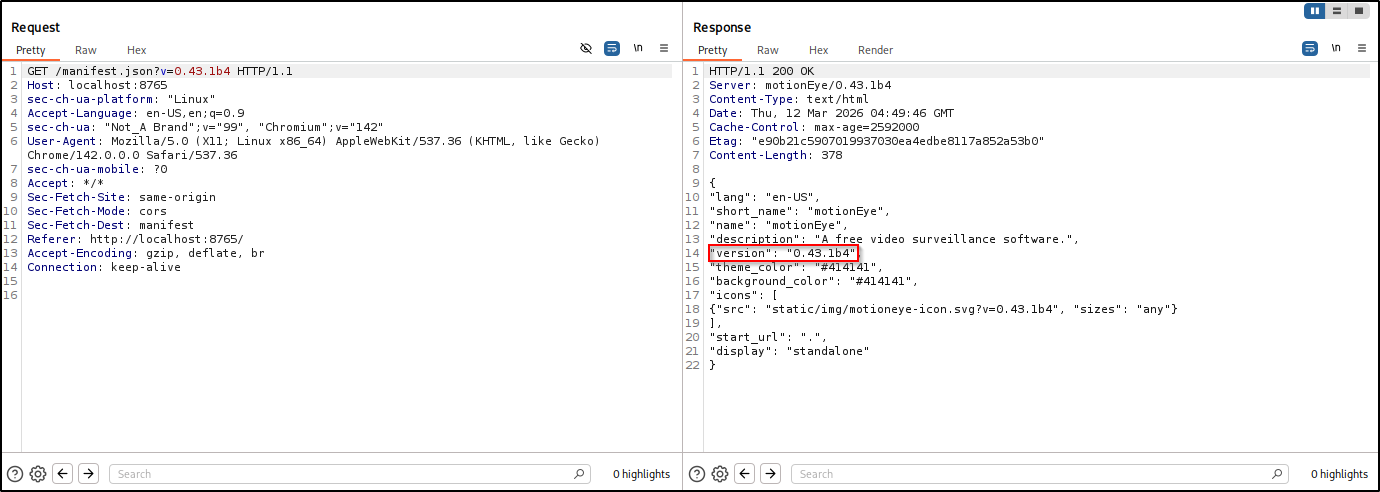Toggle word wrap icon in Request pane
1380x492 pixels.
pos(612,48)
